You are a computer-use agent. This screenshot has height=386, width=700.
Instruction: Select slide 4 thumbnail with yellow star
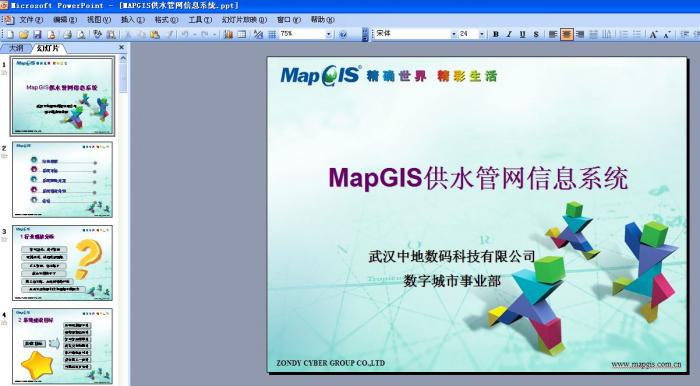click(x=62, y=346)
